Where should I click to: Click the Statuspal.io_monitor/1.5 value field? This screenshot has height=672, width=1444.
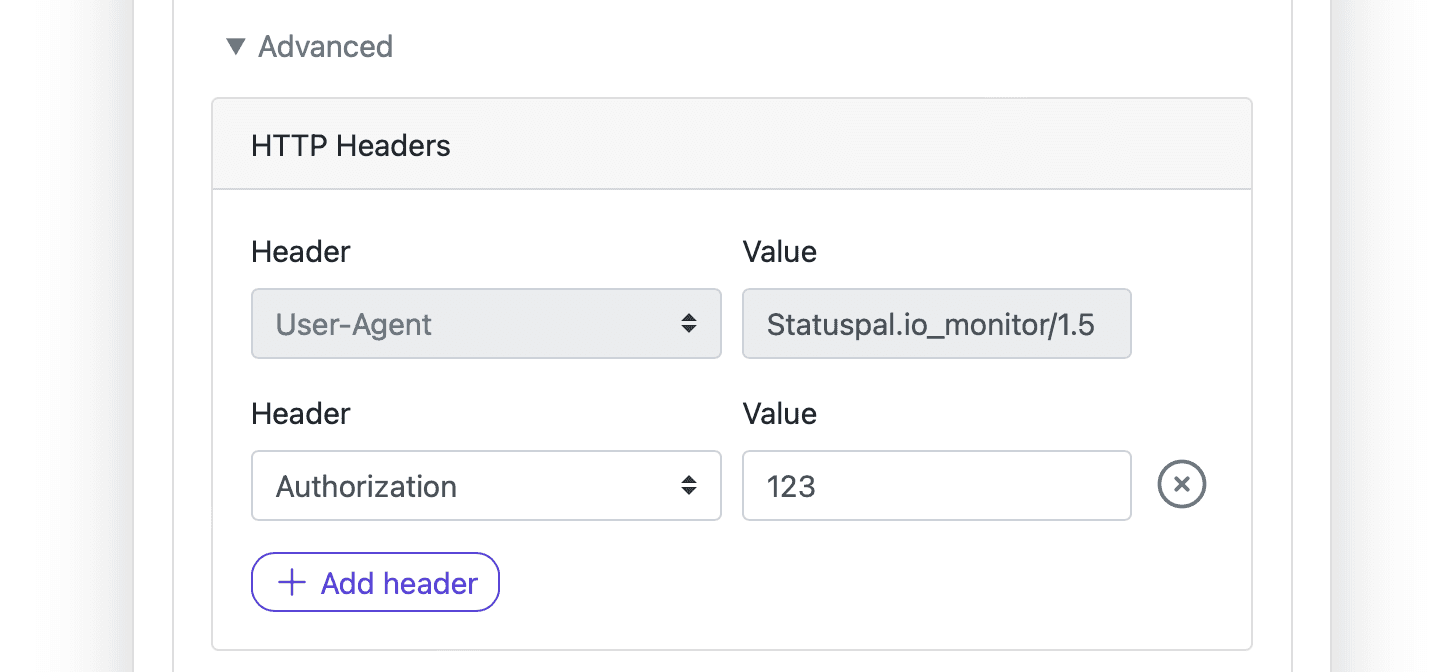point(936,323)
